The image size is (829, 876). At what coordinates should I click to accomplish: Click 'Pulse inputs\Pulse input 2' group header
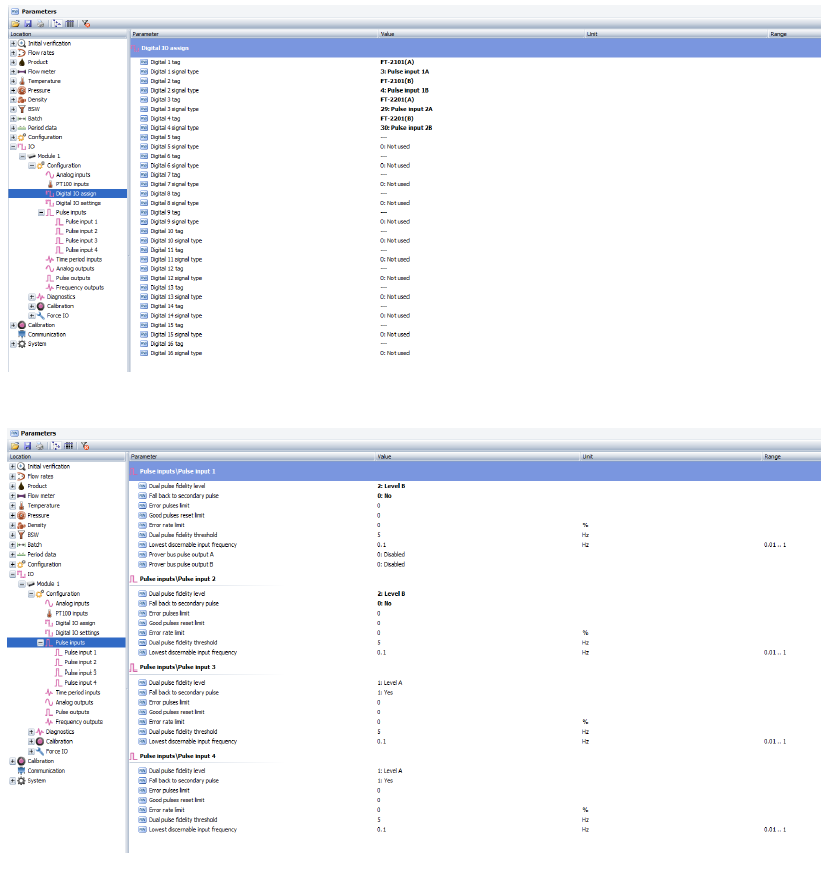pos(178,579)
